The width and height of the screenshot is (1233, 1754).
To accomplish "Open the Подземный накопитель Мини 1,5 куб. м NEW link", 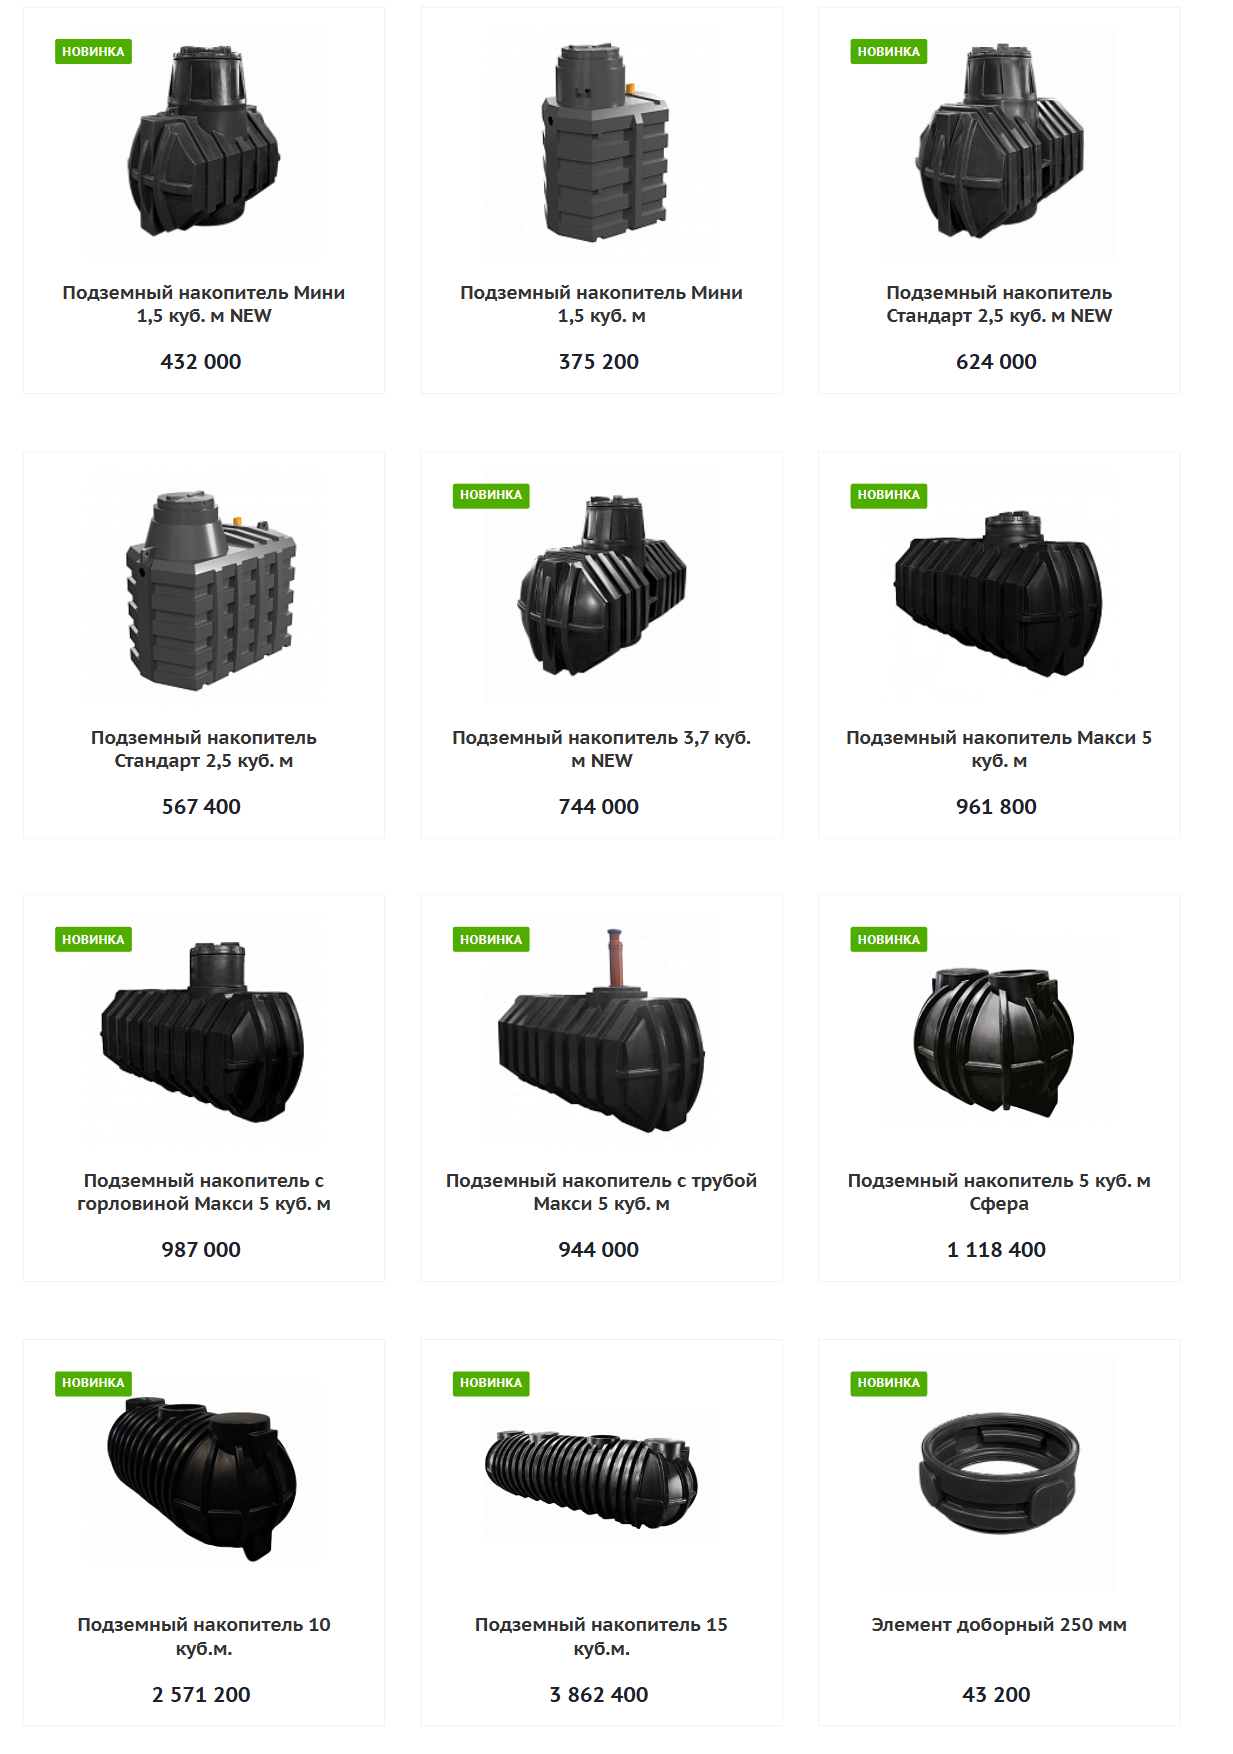I will pyautogui.click(x=204, y=304).
